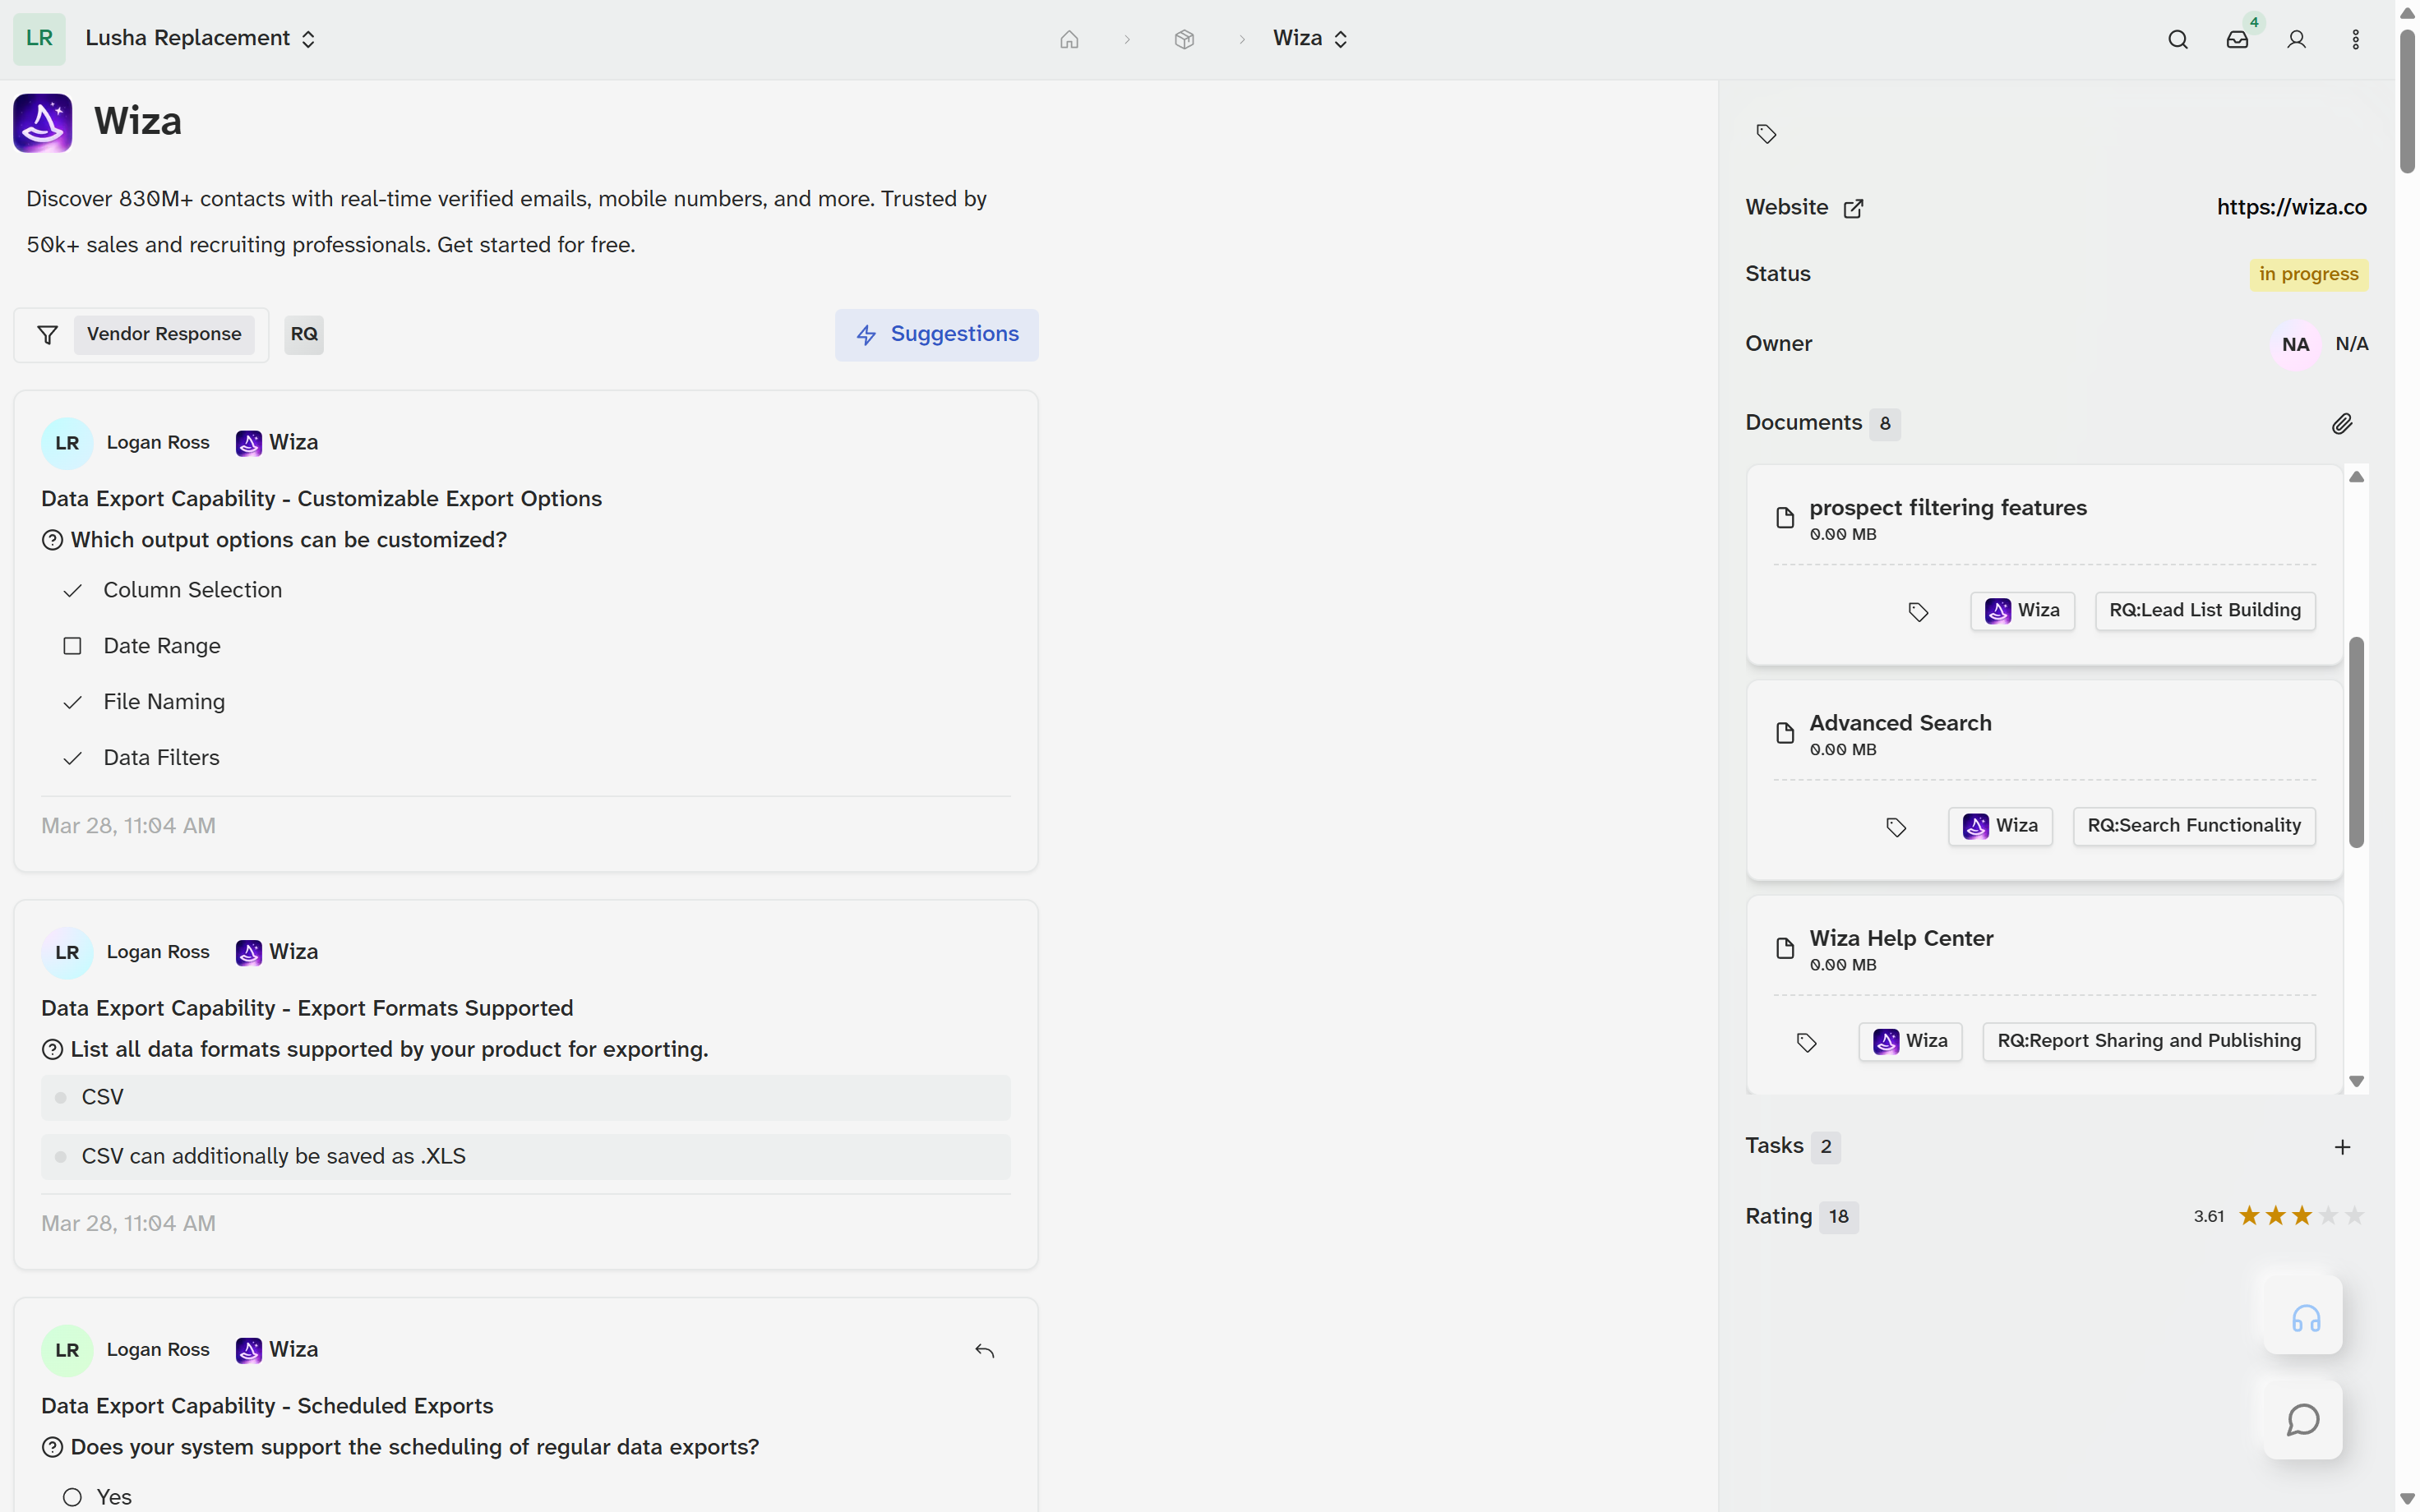Select the Vendor Response filter tab

click(164, 334)
